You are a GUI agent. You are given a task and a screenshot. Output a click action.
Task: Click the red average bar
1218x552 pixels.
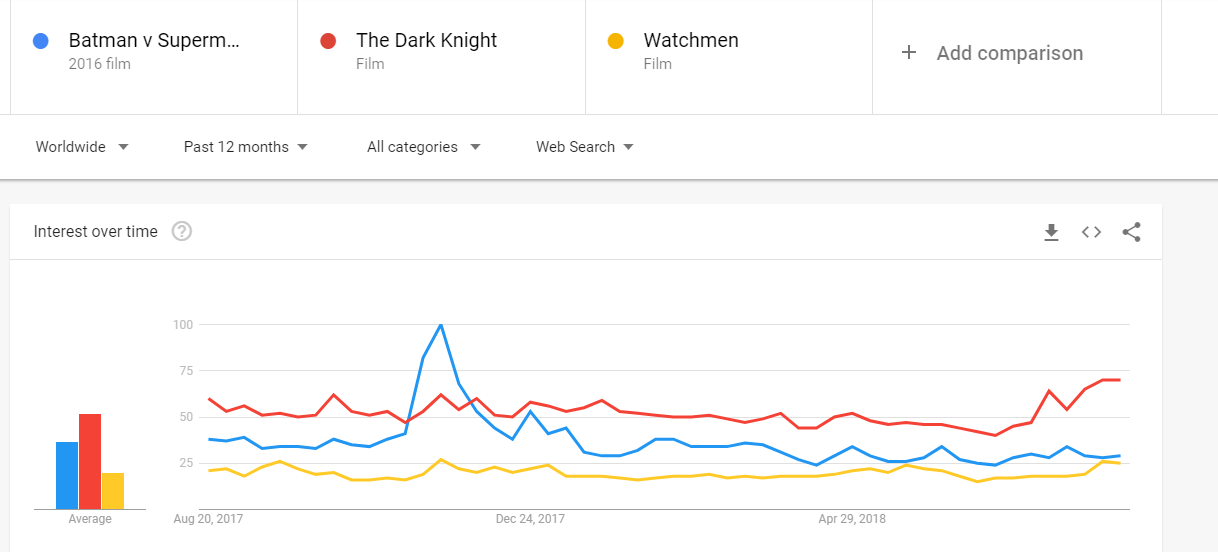click(x=90, y=462)
